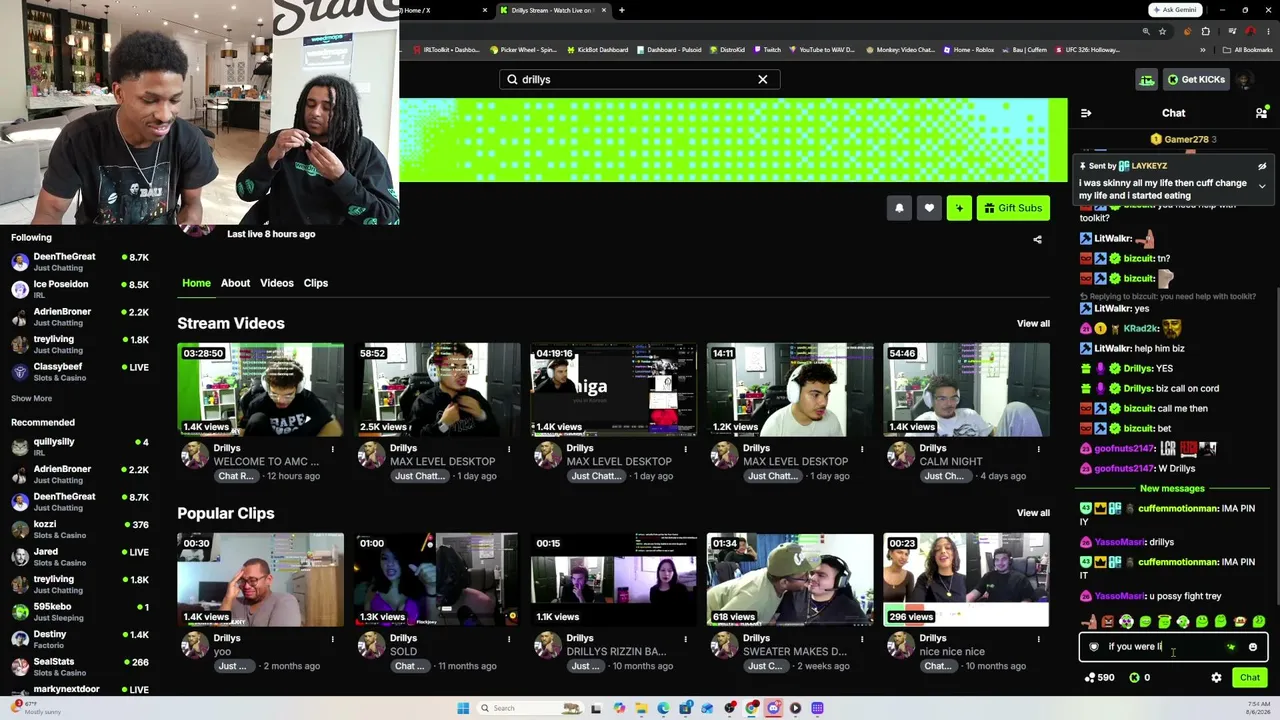Viewport: 1280px width, 720px height.
Task: Switch to the Clips channel tab
Action: pos(316,283)
